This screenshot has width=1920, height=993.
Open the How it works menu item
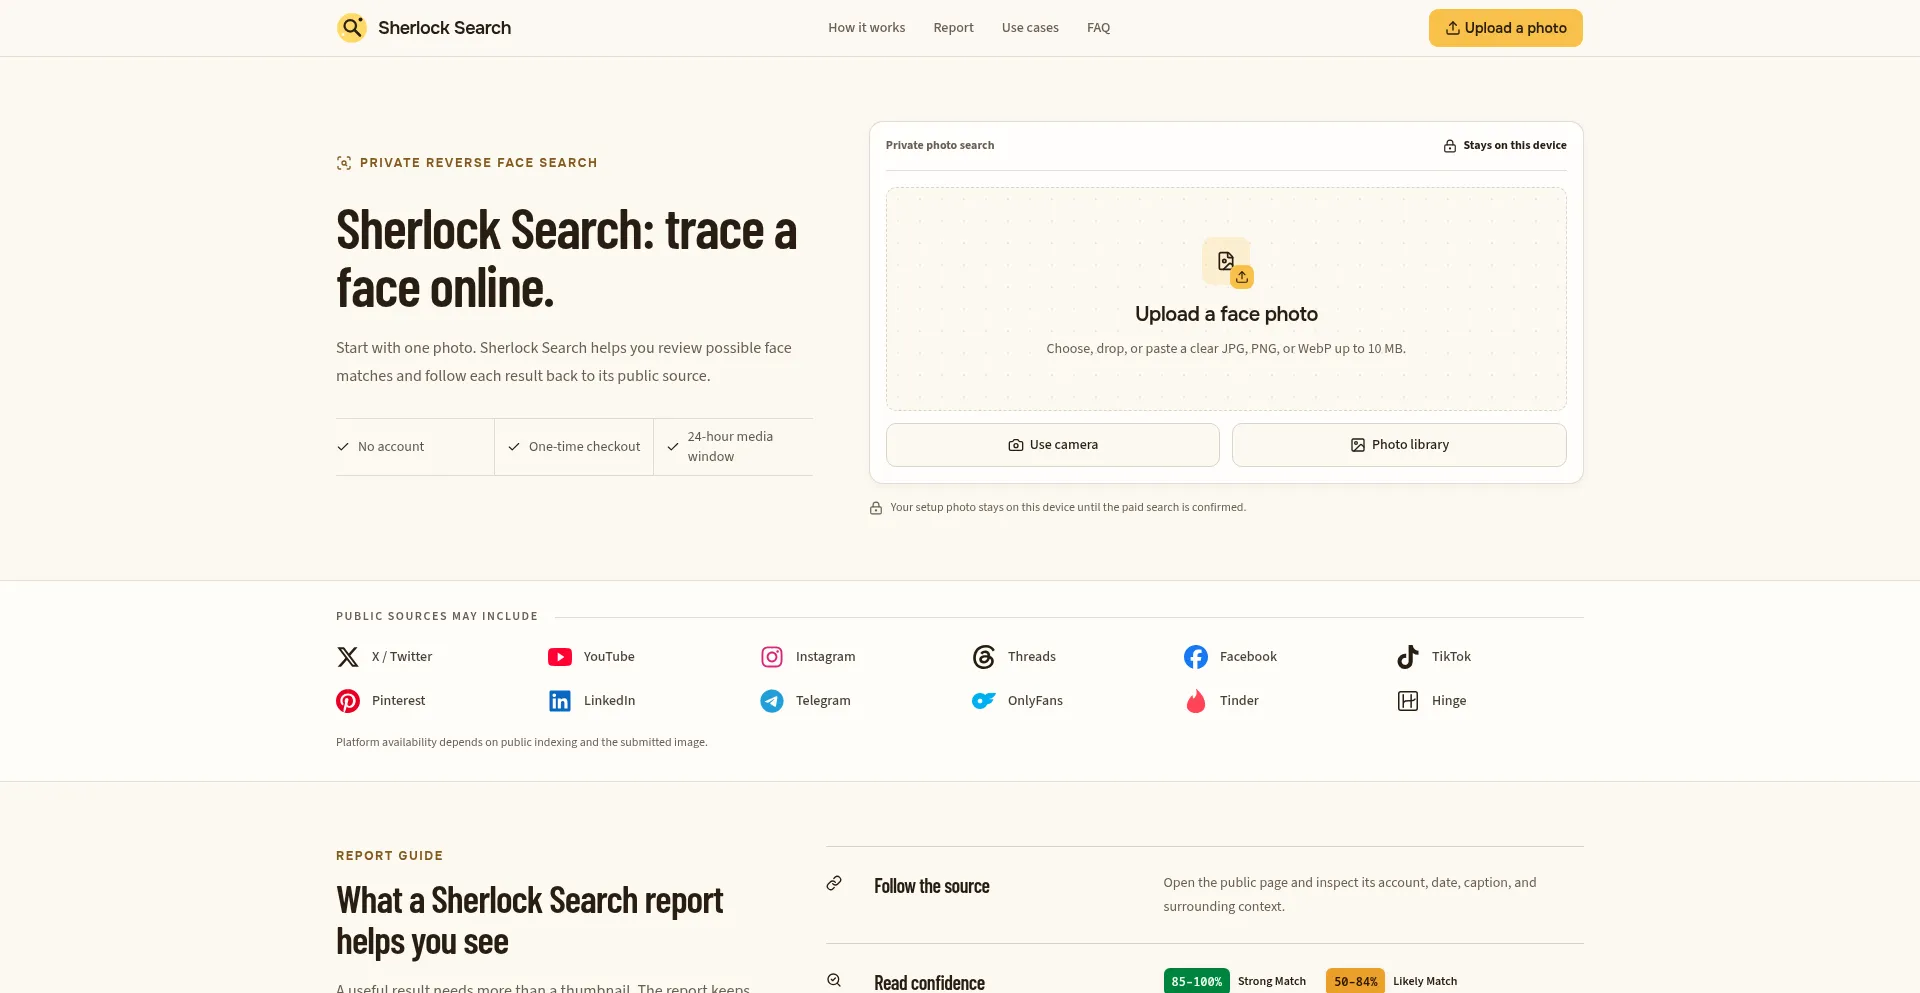[866, 28]
